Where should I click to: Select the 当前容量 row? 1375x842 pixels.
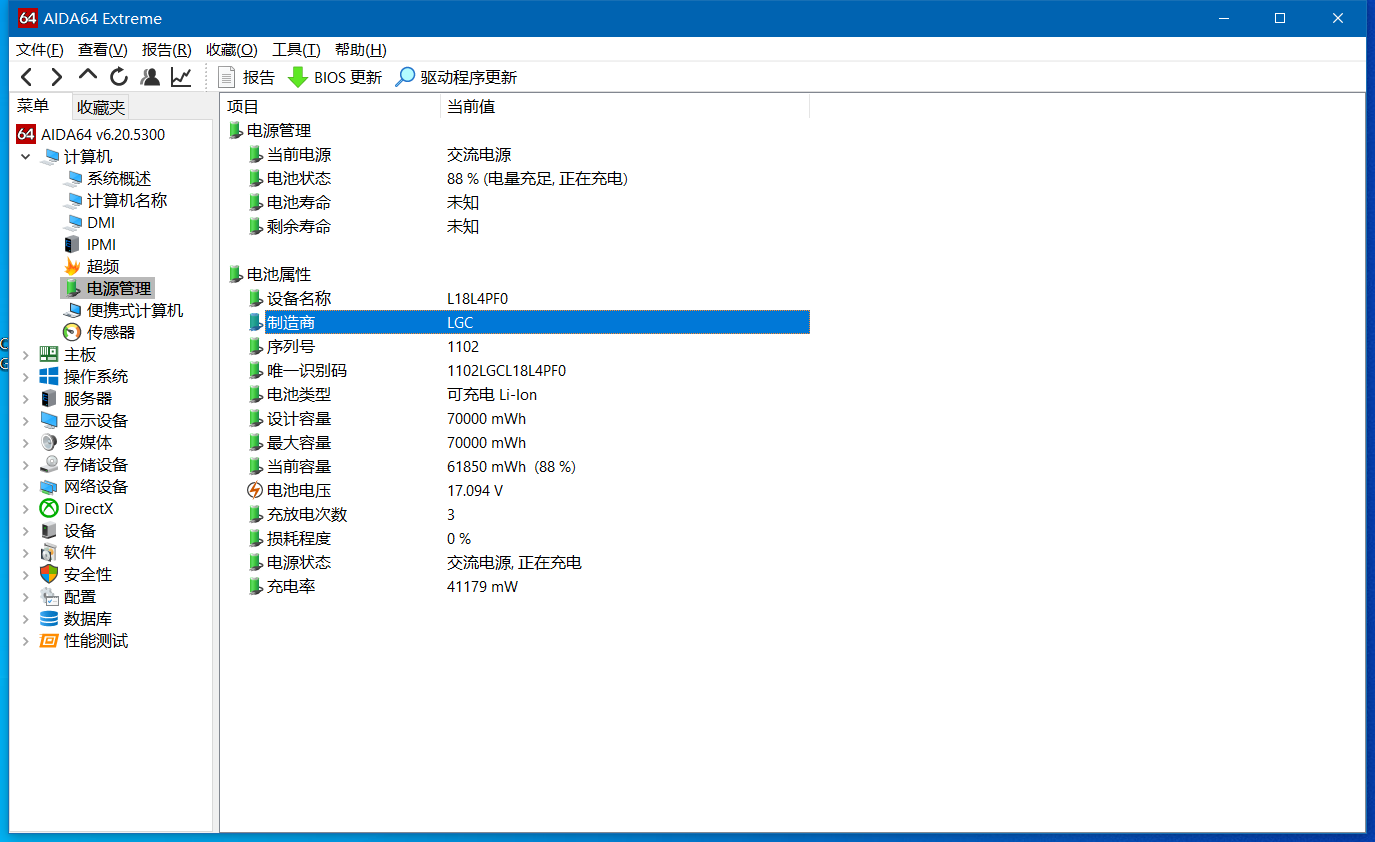[528, 466]
